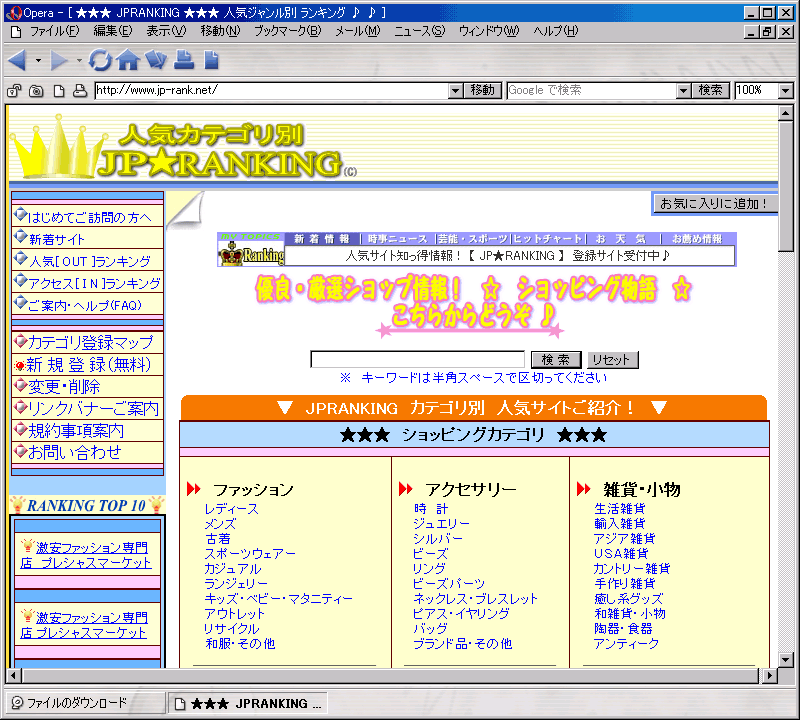Screen dimensions: 800x720
Task: Open the ウィンドウ(W) menu
Action: (x=489, y=32)
